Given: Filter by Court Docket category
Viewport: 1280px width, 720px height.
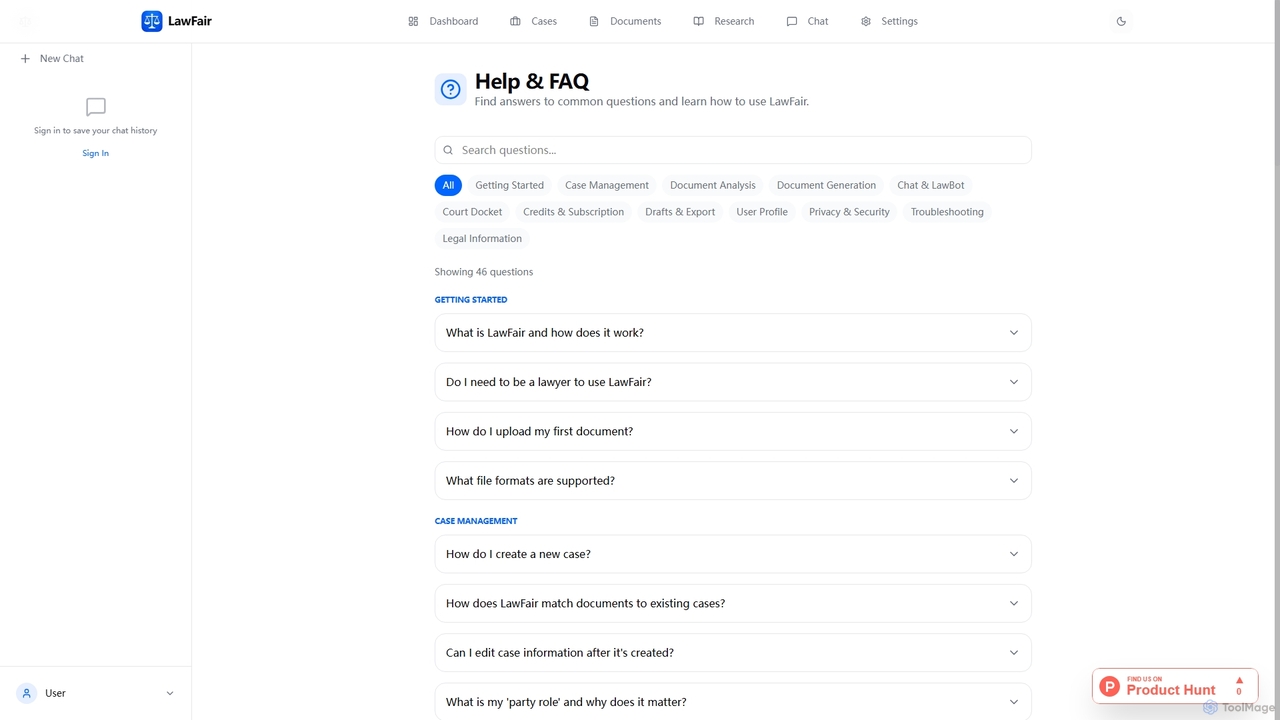Looking at the screenshot, I should coord(472,212).
